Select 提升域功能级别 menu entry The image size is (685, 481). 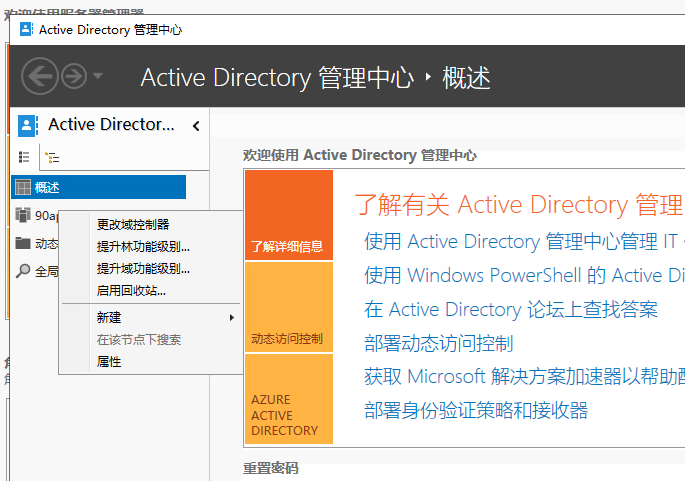click(x=143, y=268)
